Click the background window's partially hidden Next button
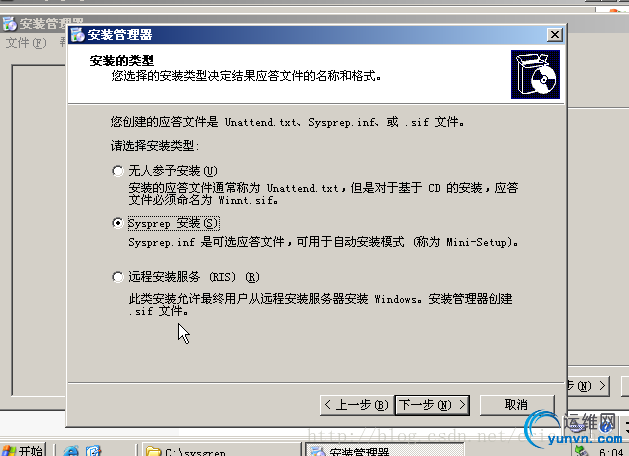 tap(588, 386)
